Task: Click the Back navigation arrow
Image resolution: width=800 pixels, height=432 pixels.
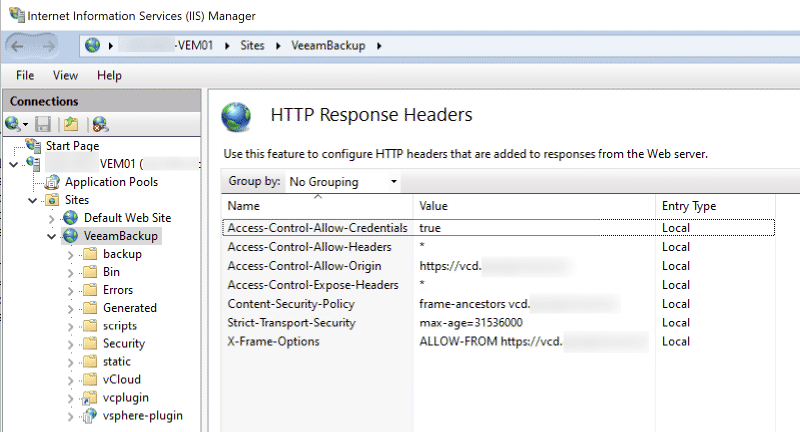Action: (17, 46)
